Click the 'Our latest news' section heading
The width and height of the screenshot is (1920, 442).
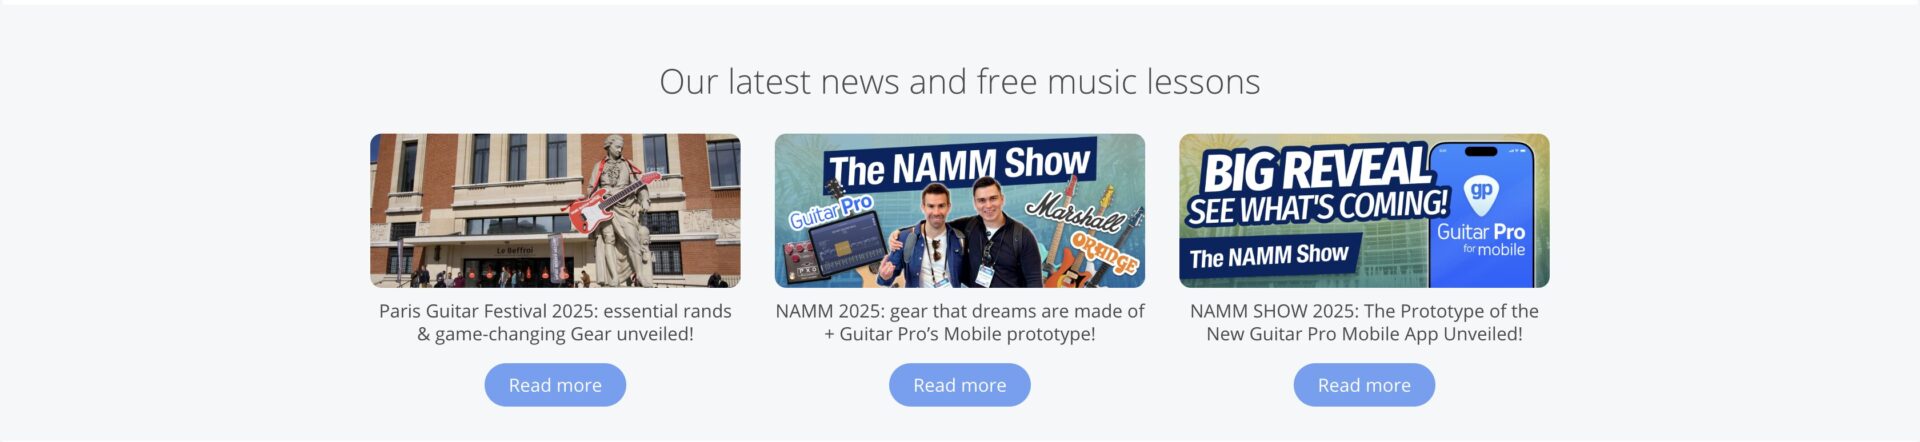[960, 81]
